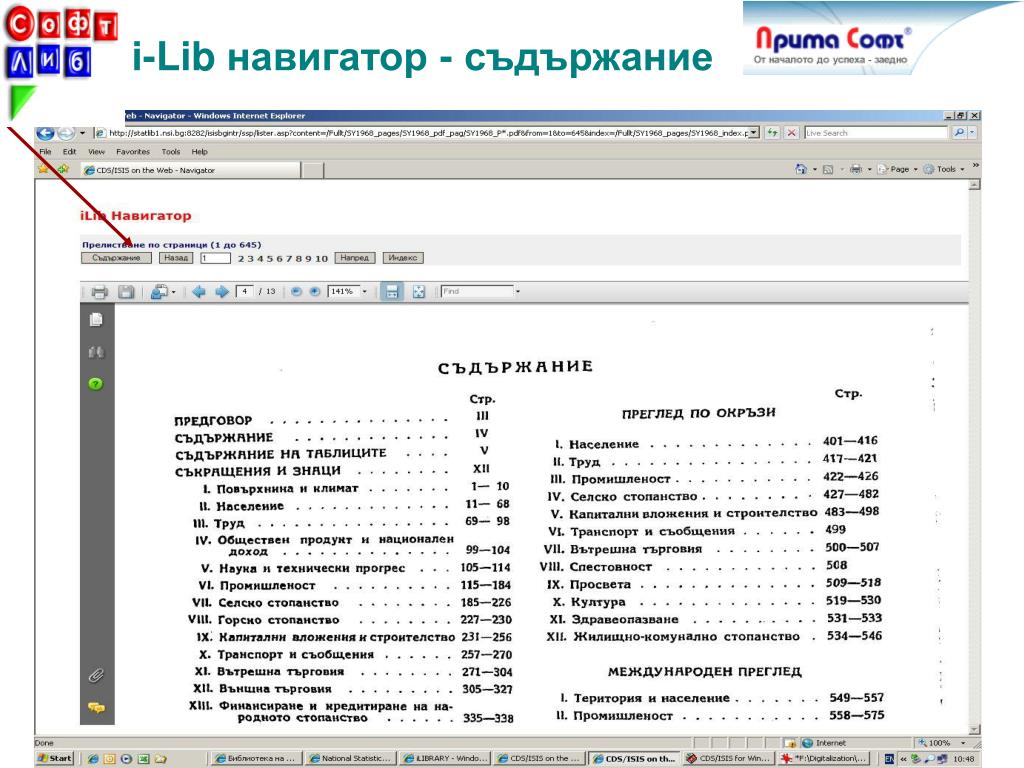
Task: Click the green help icon in PDF sidebar
Action: (x=96, y=384)
